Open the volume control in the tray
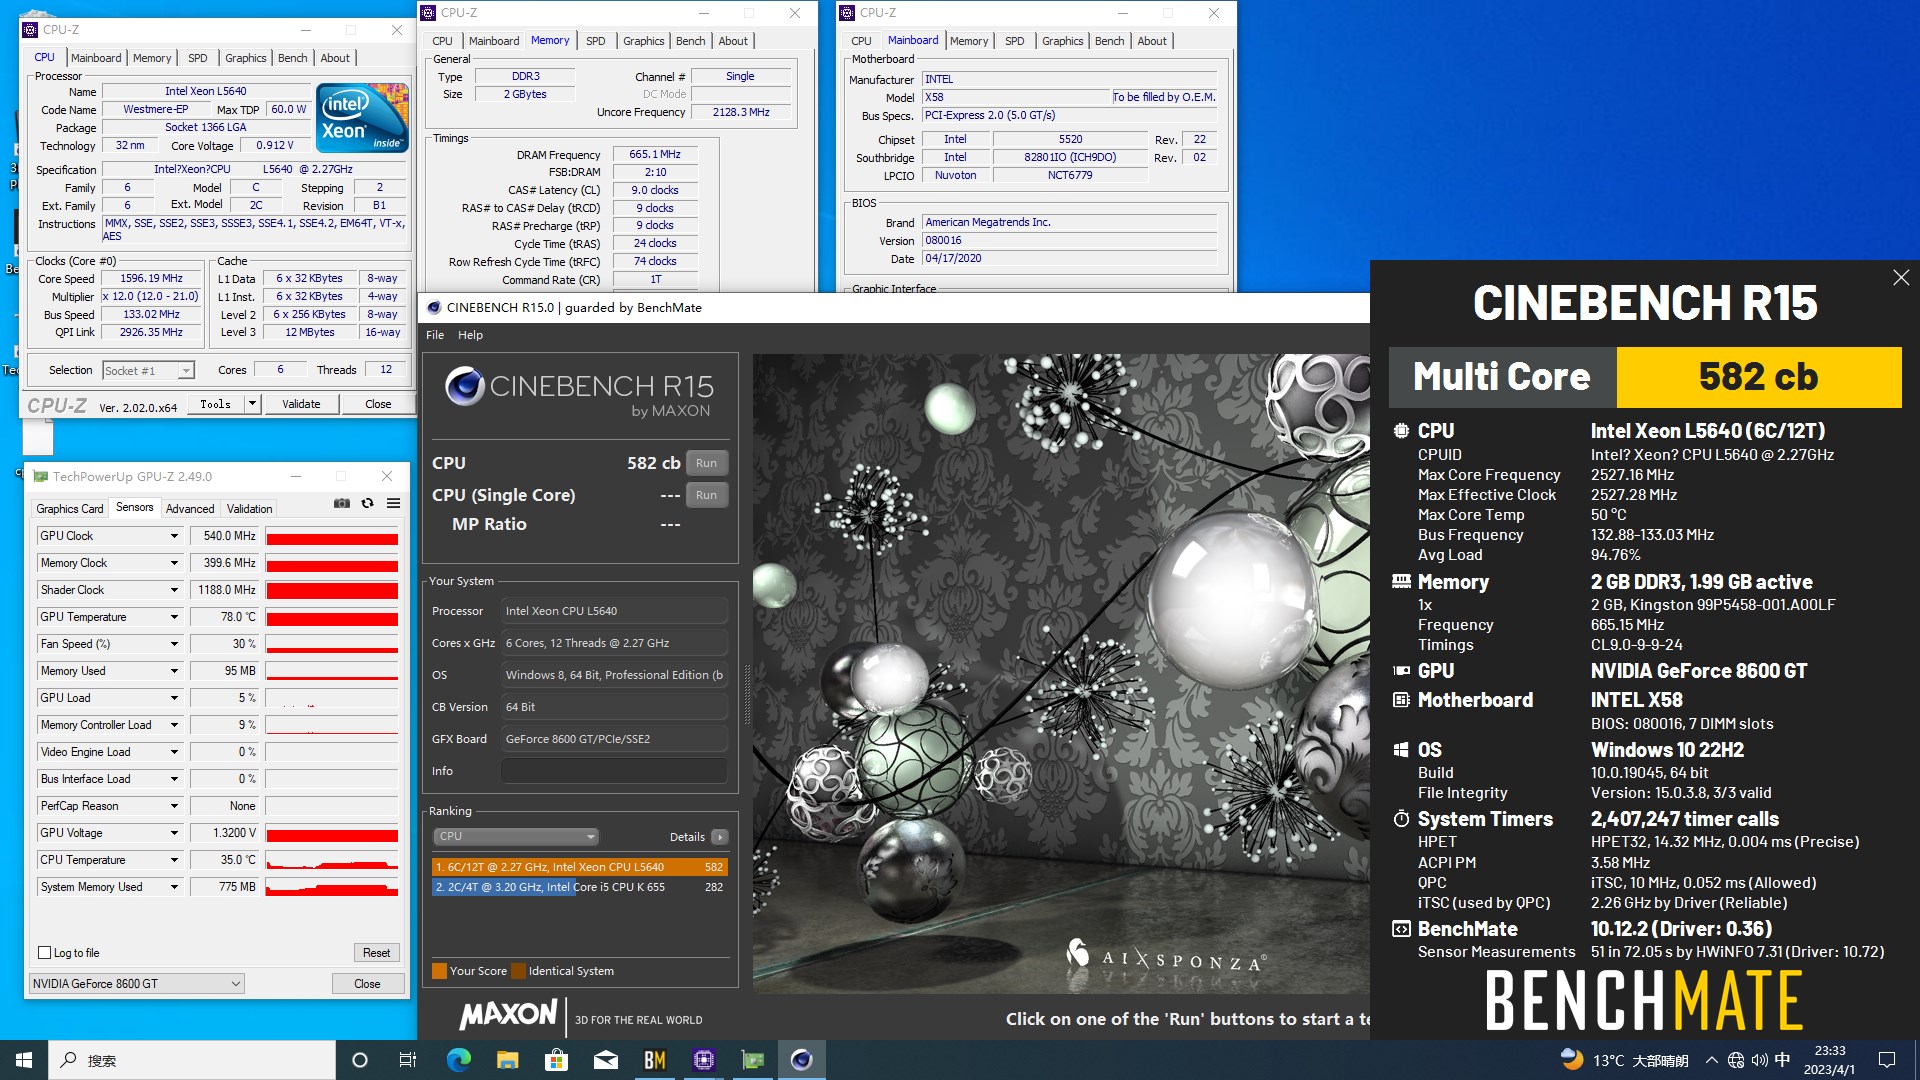Image resolution: width=1920 pixels, height=1080 pixels. pyautogui.click(x=1759, y=1060)
